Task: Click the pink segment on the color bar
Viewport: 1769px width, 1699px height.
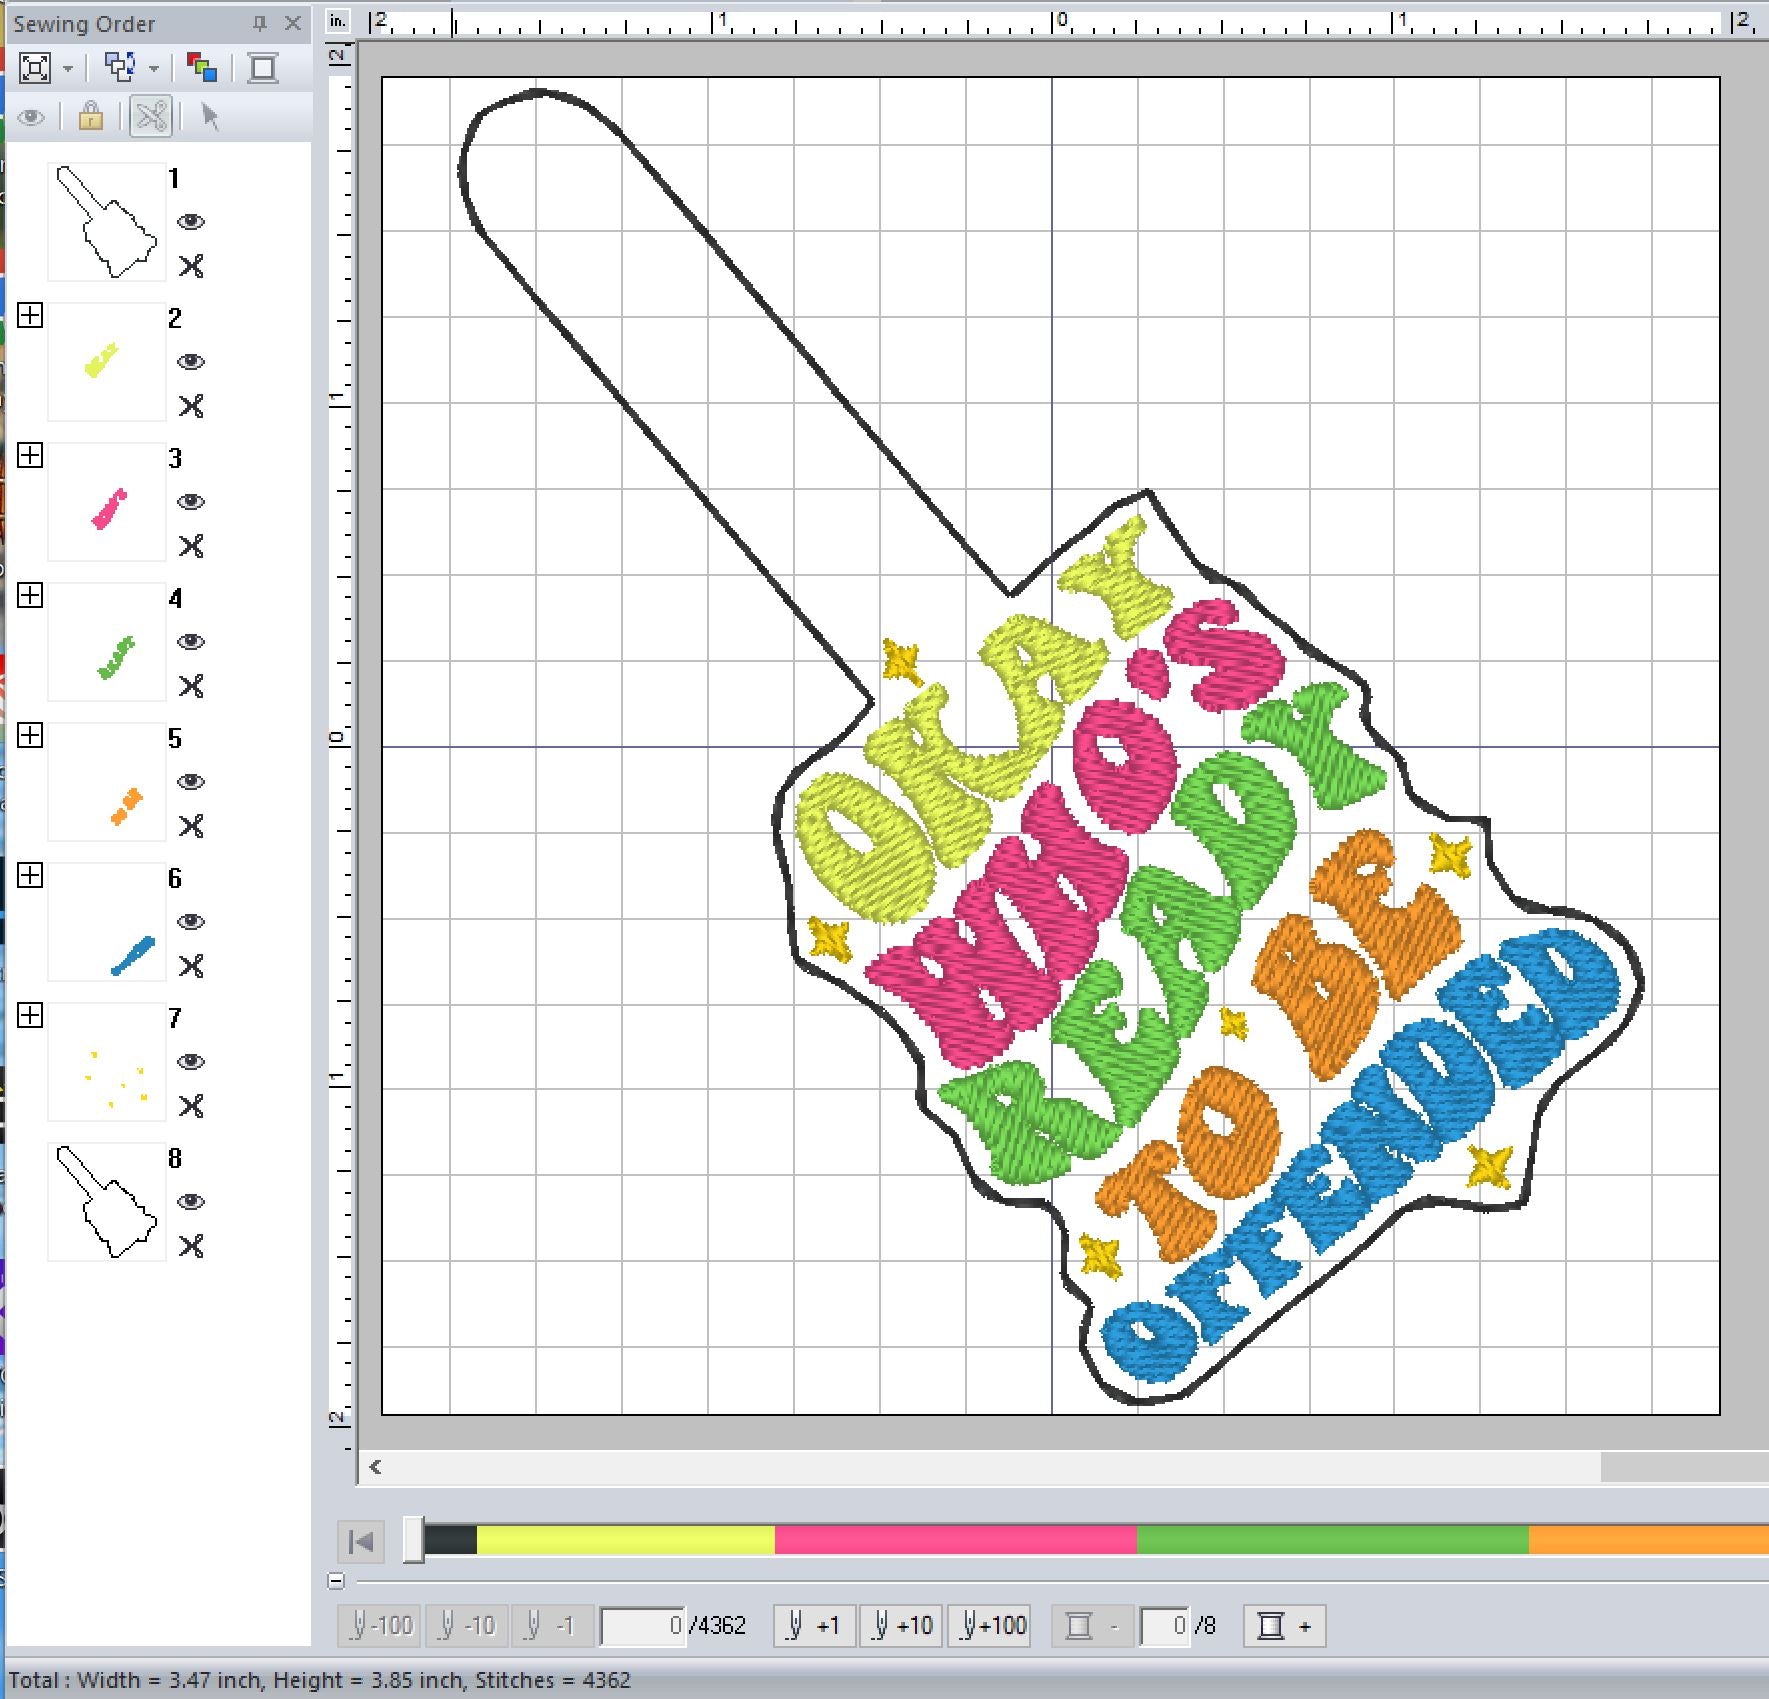Action: (x=955, y=1540)
